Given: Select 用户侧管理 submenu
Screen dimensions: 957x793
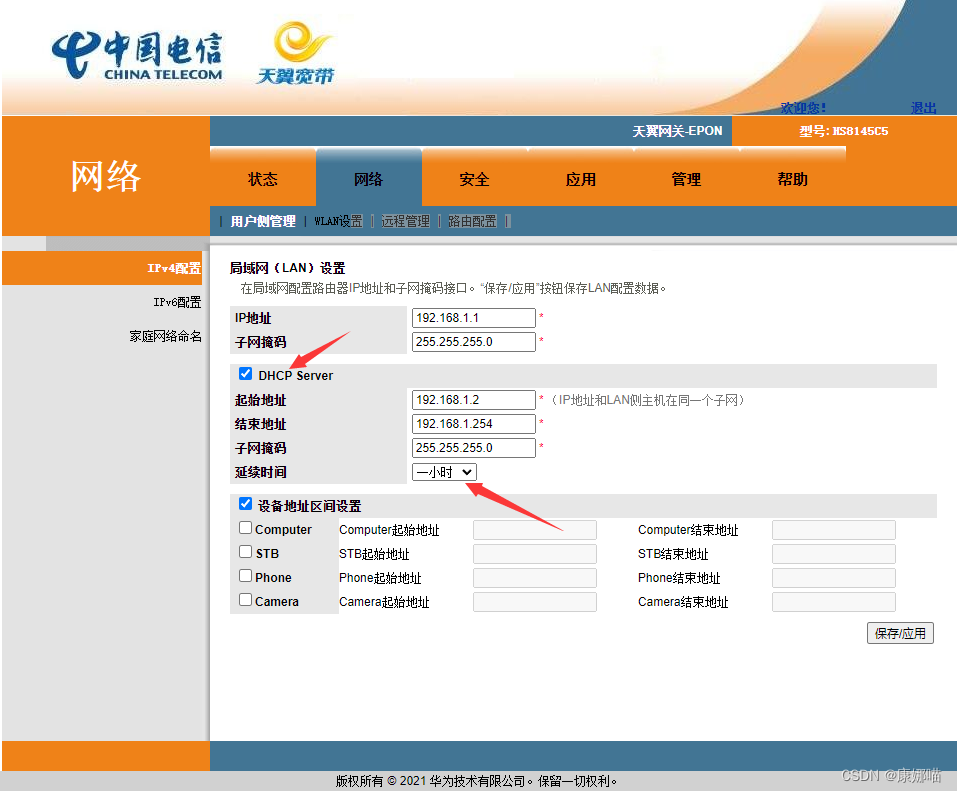Looking at the screenshot, I should click(x=263, y=221).
